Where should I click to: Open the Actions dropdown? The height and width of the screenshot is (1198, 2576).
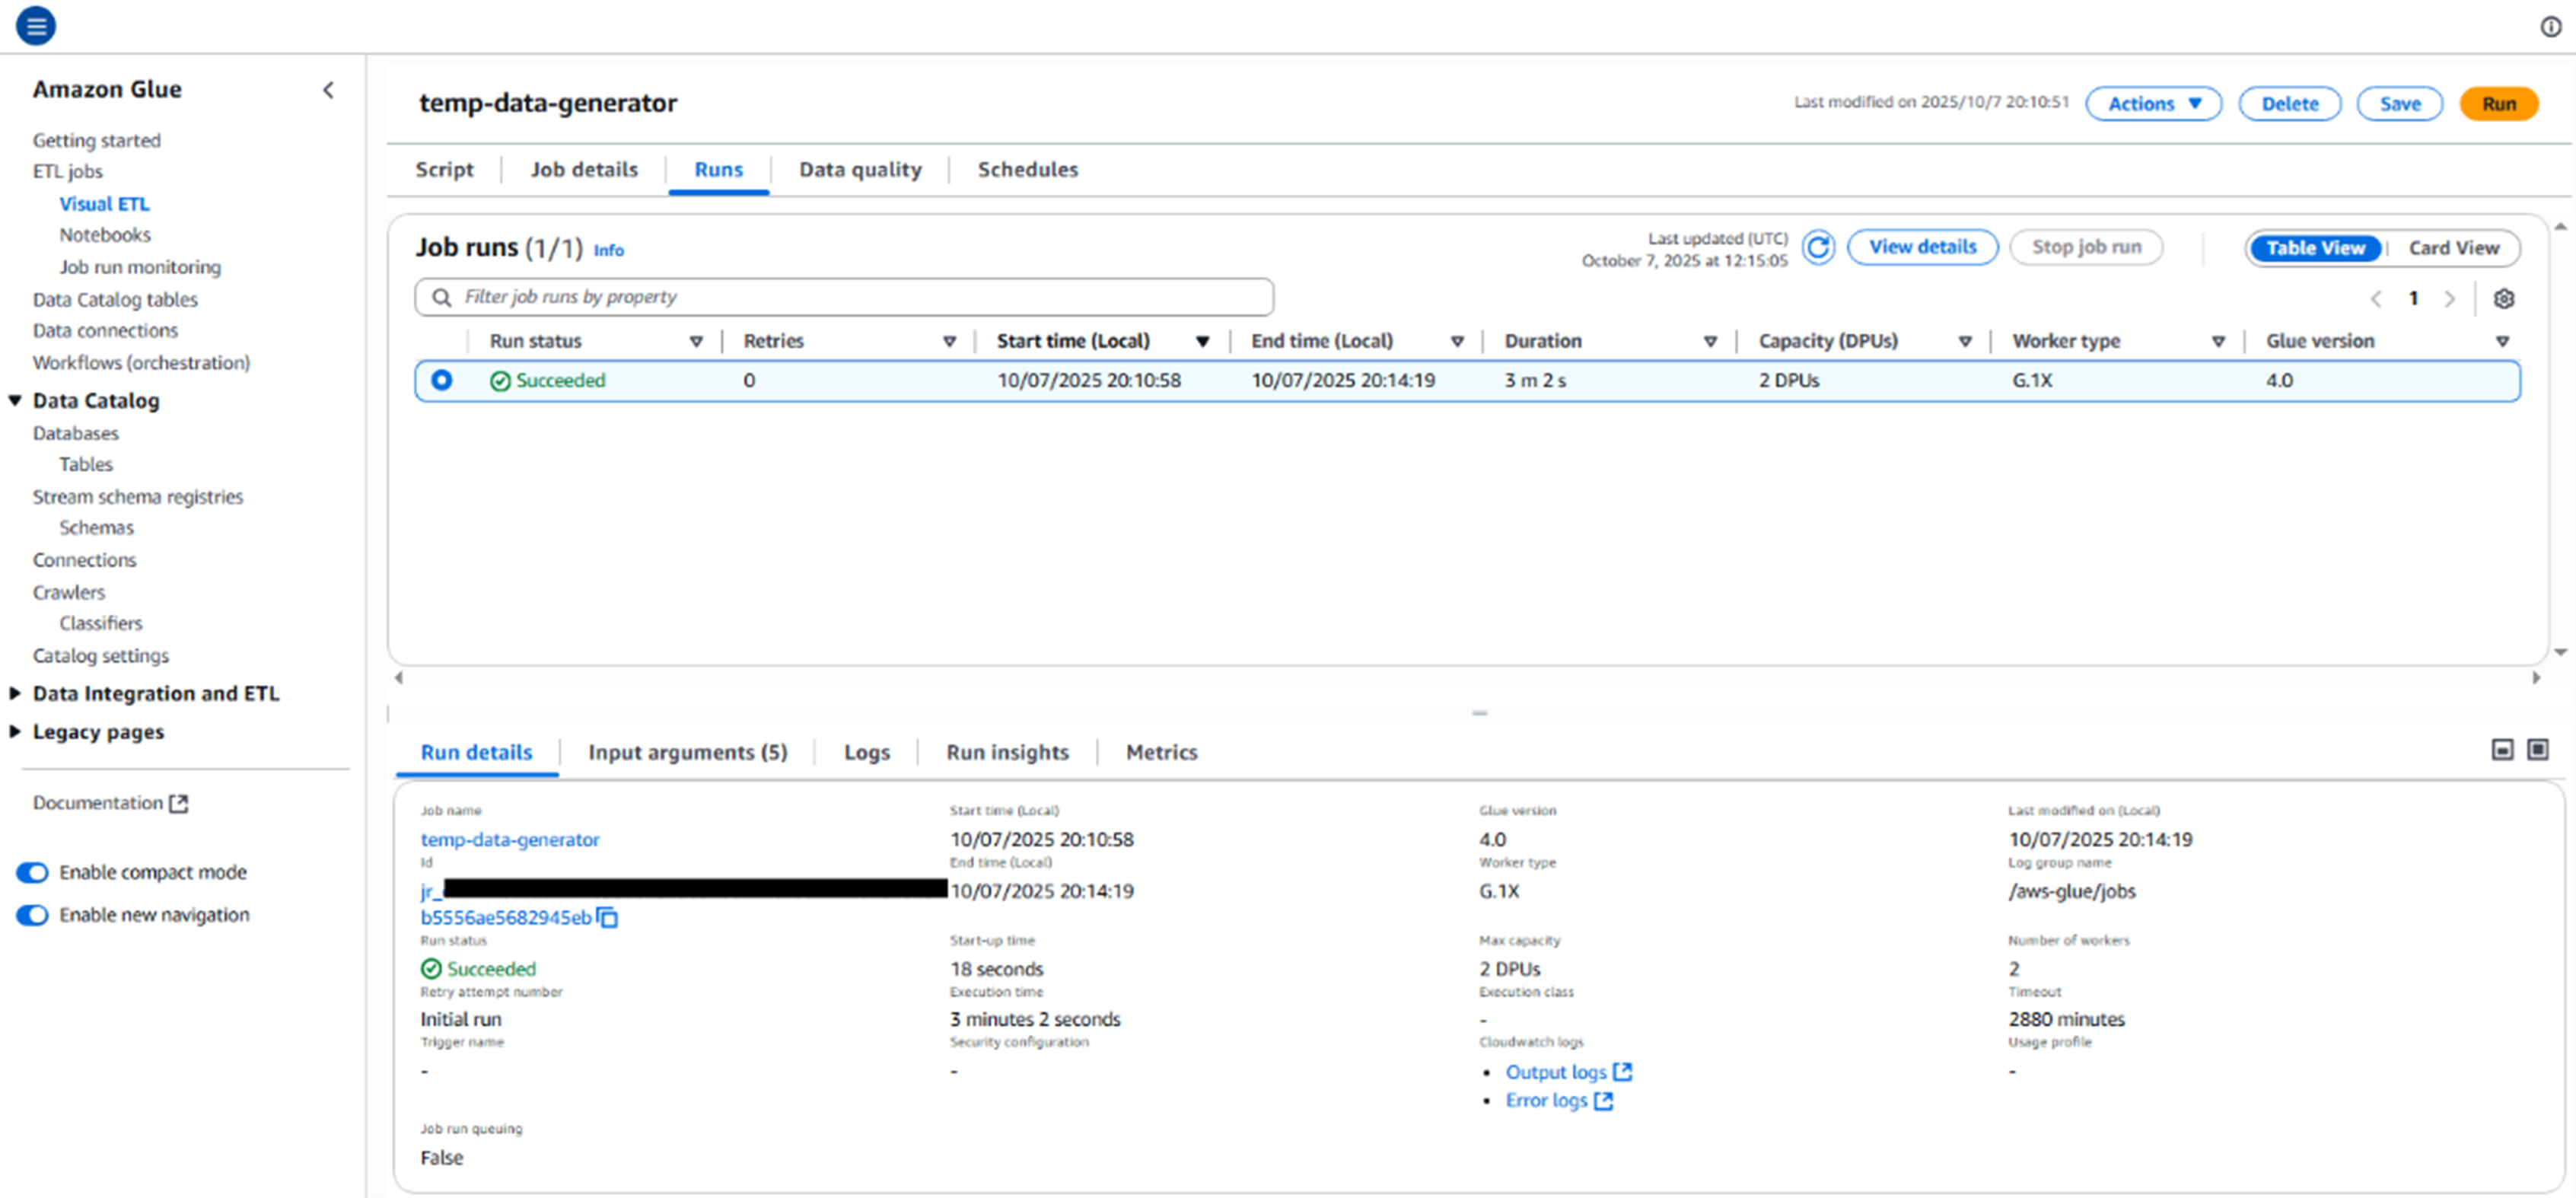pos(2153,104)
